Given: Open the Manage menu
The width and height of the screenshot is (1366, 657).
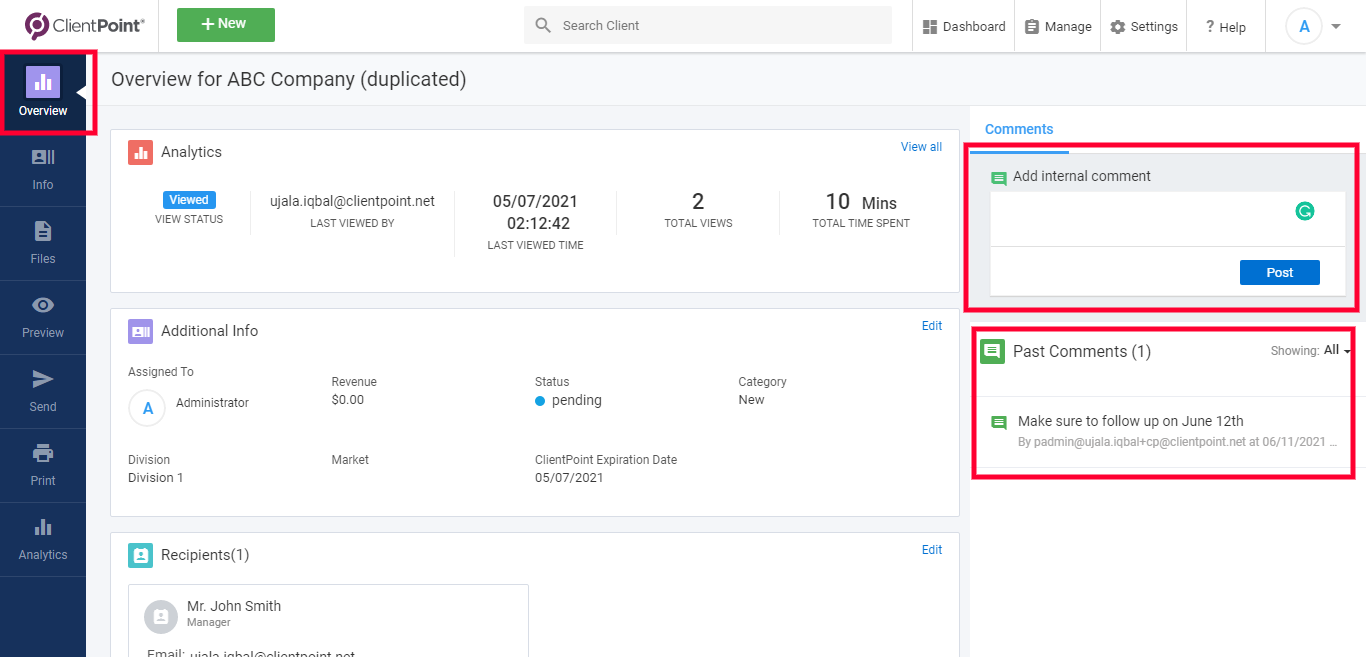Looking at the screenshot, I should (1058, 27).
